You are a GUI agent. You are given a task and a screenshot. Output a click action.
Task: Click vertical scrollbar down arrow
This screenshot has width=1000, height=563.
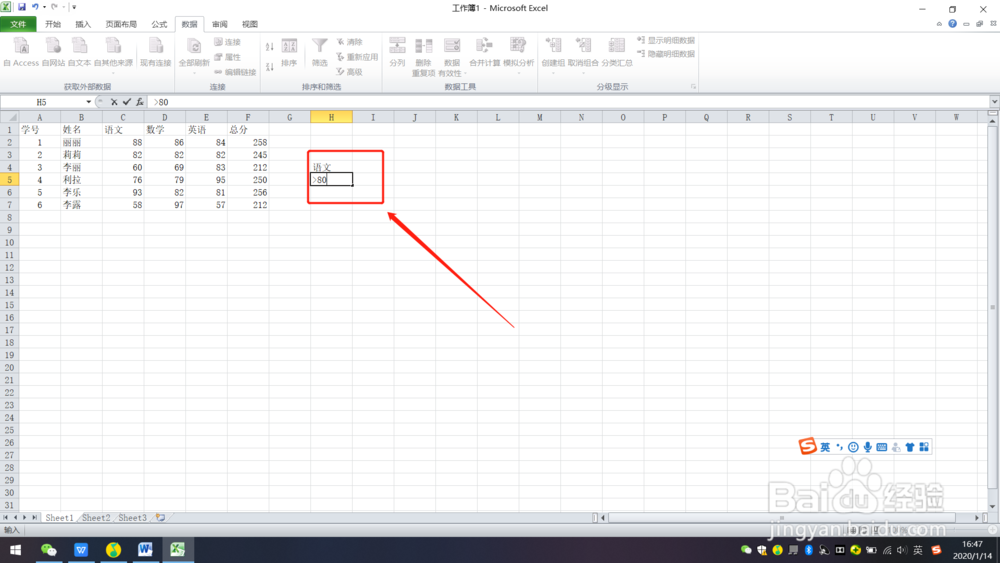993,507
